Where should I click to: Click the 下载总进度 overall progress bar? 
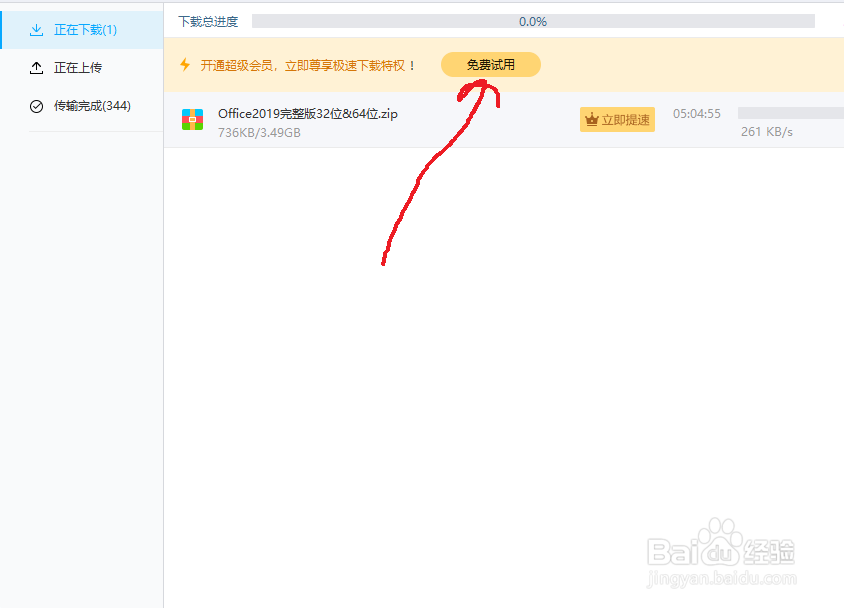533,21
